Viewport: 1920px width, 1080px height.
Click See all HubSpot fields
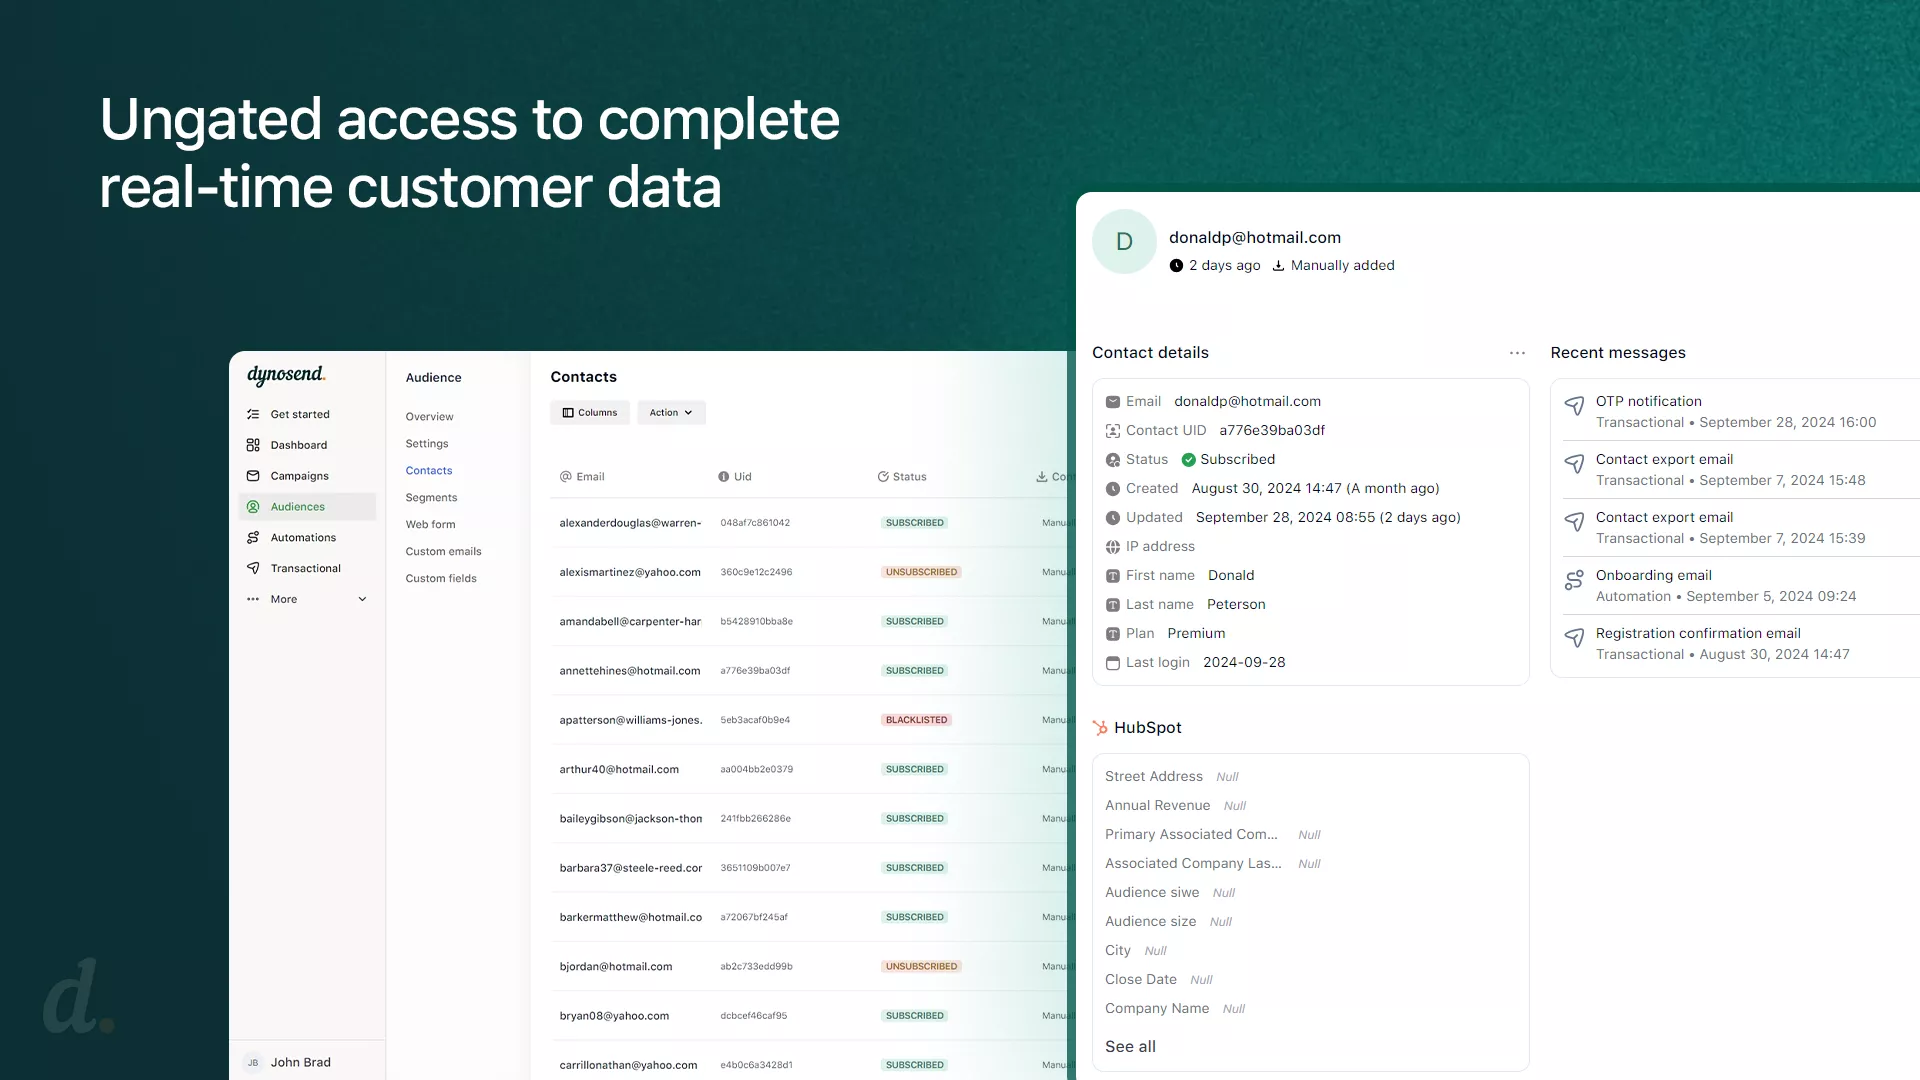[x=1130, y=1047]
